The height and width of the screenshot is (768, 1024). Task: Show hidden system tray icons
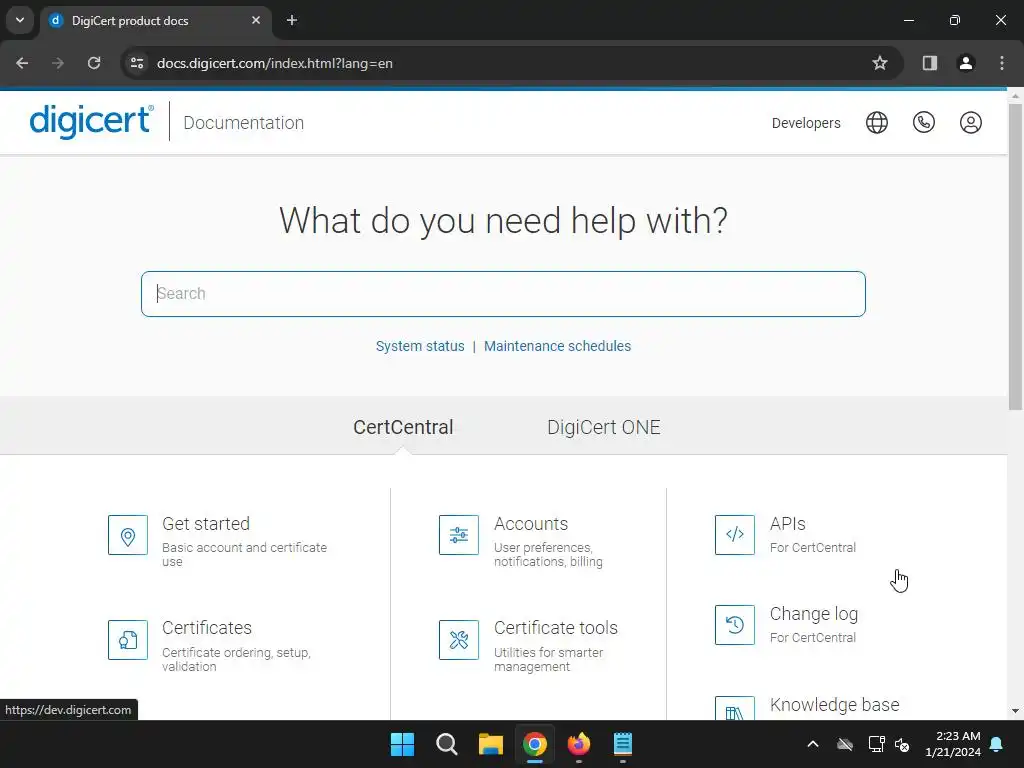812,744
